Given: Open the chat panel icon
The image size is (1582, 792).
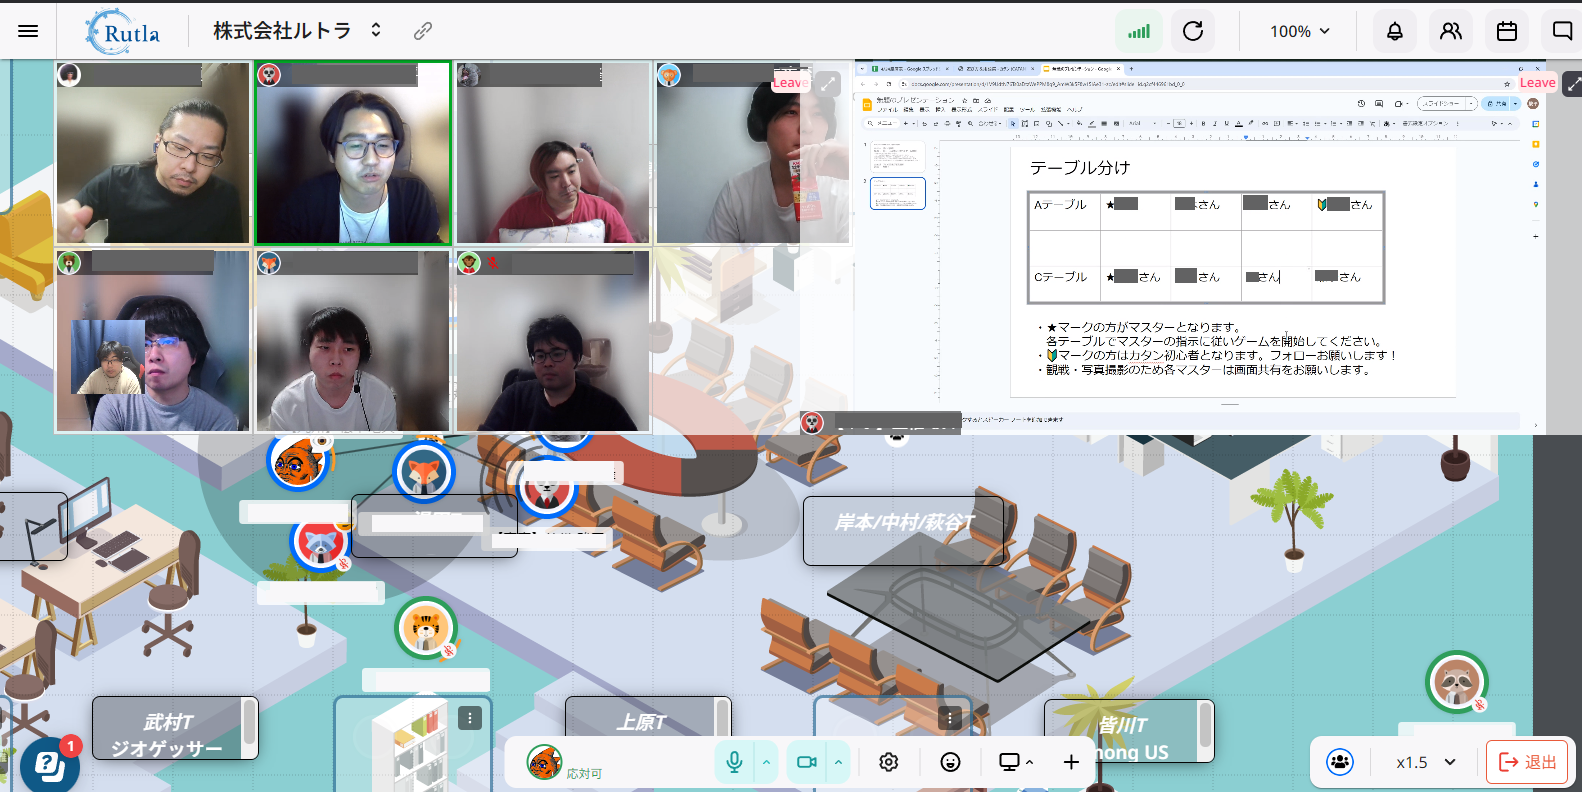Looking at the screenshot, I should pos(1561,31).
